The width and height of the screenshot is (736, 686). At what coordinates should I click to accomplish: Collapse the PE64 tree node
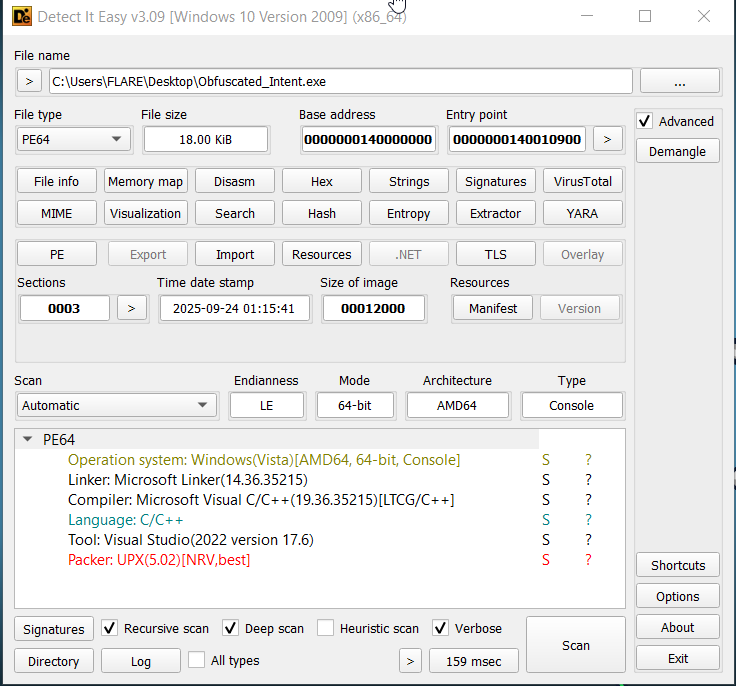27,440
